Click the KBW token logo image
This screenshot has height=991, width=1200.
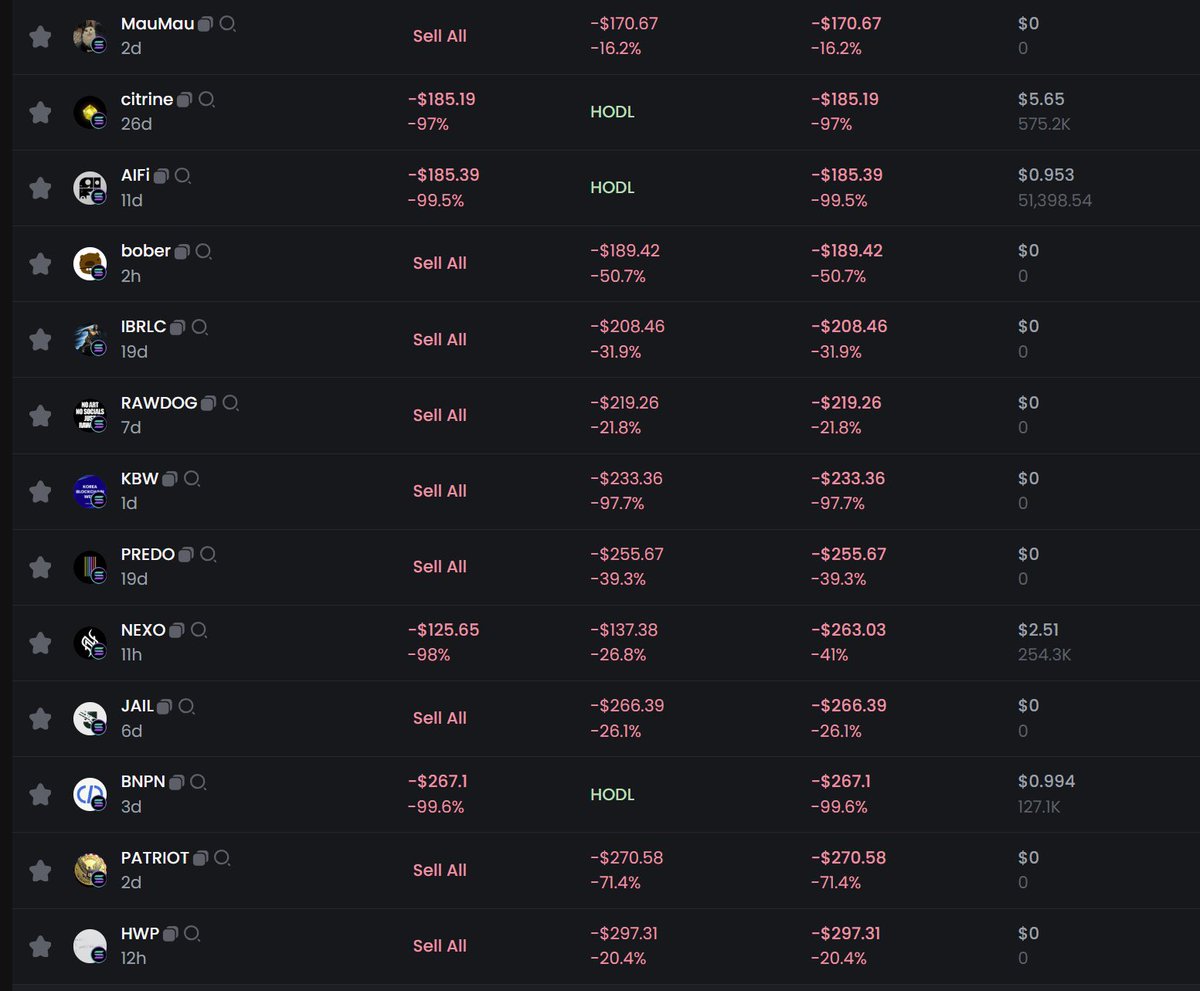(x=90, y=491)
